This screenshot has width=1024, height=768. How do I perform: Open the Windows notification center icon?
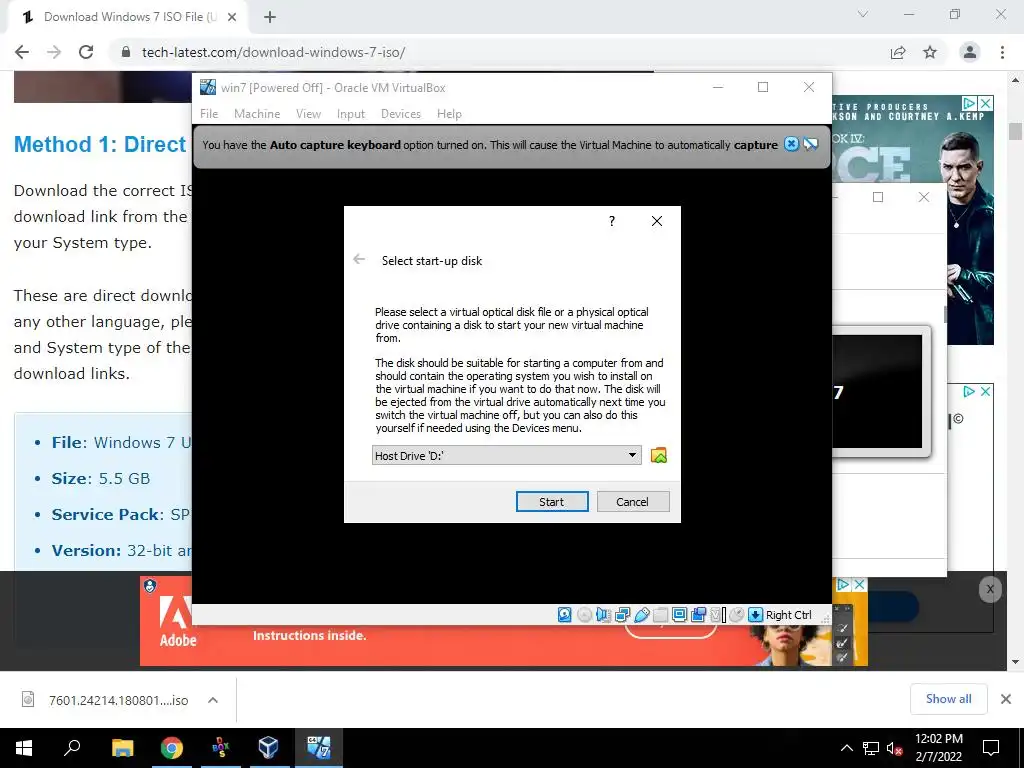coord(991,748)
